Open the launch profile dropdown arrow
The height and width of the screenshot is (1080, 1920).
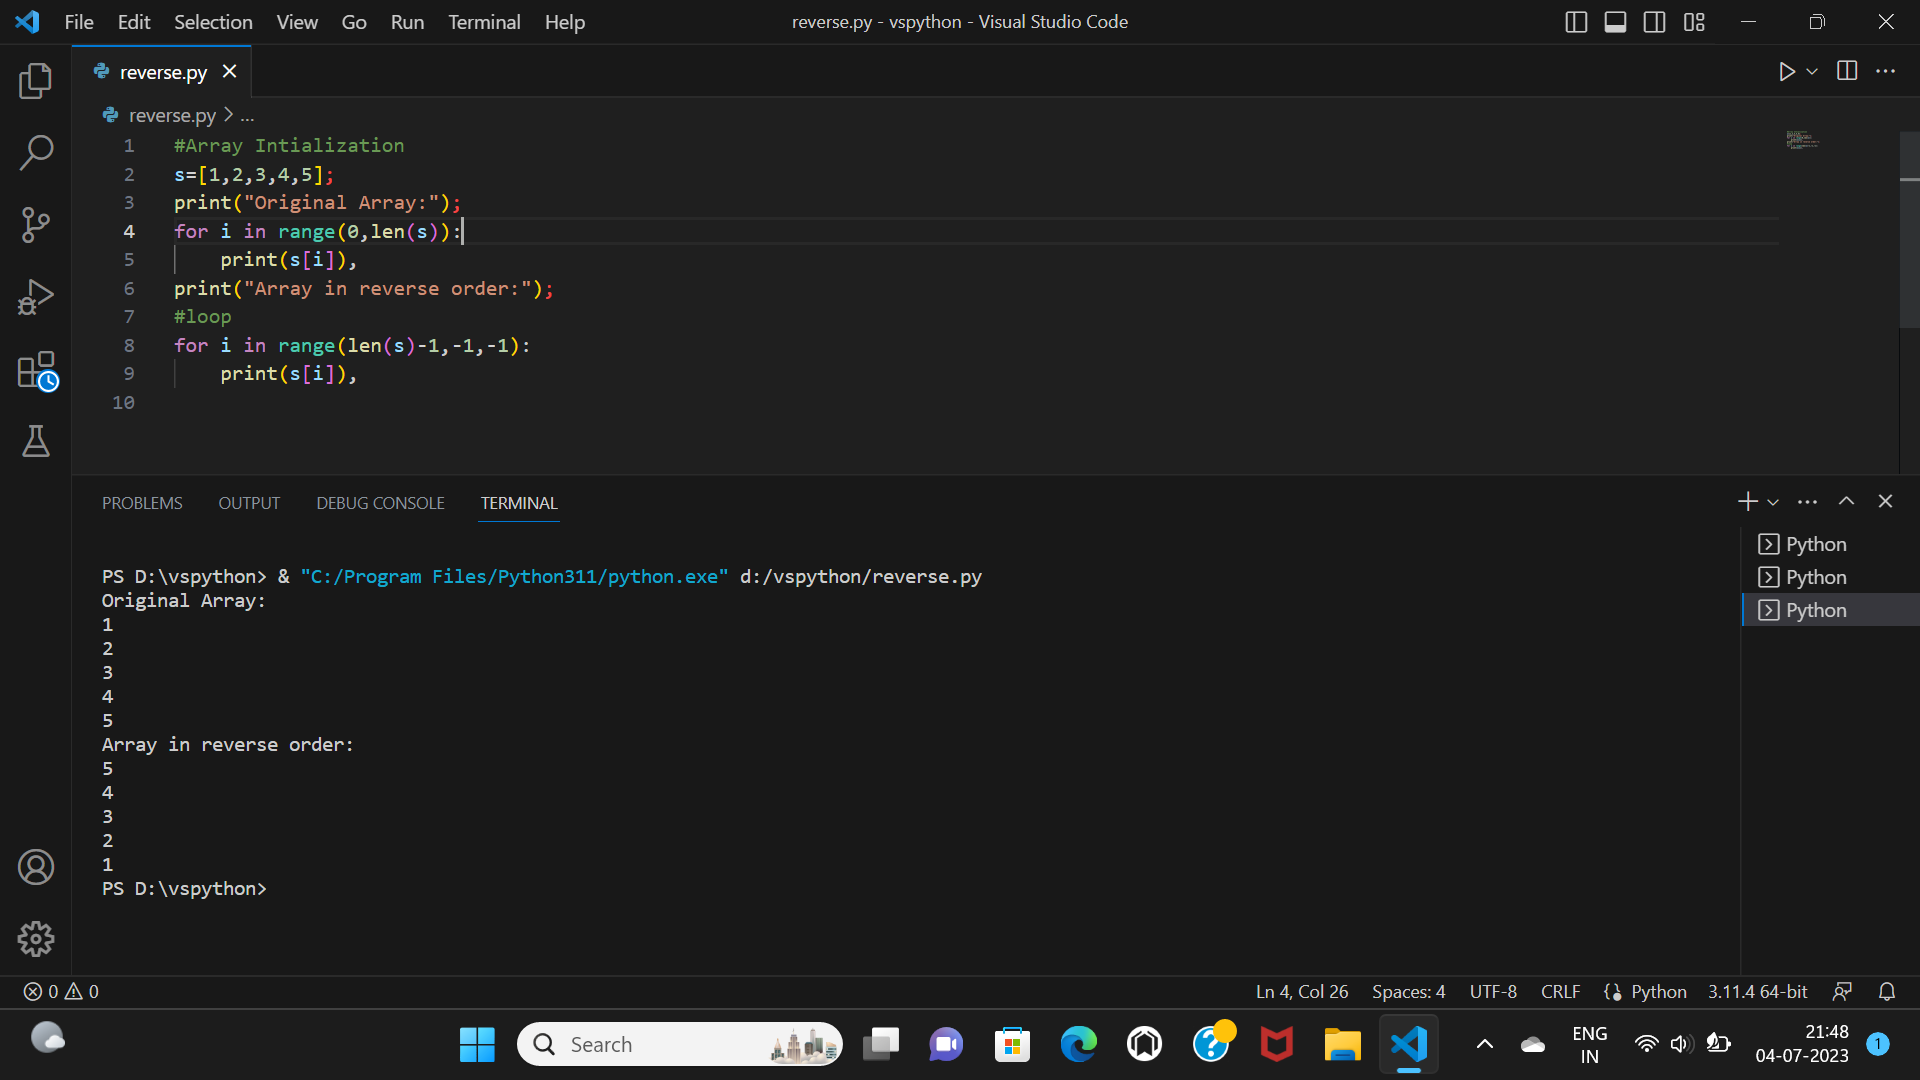coord(1773,502)
